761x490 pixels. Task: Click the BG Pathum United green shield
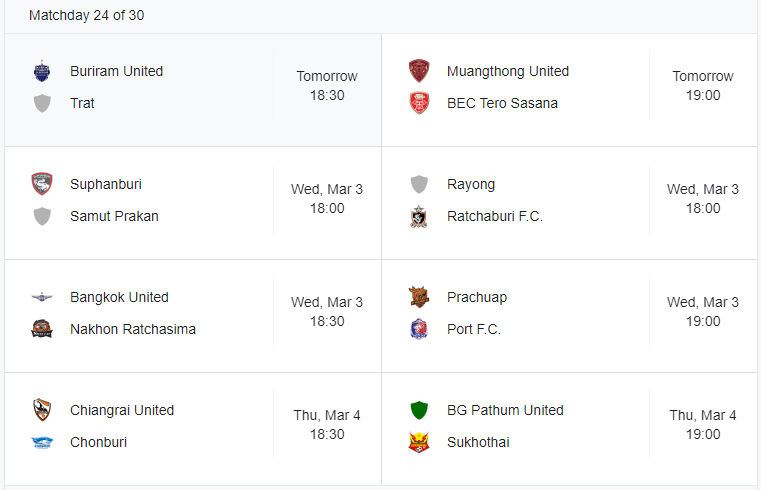click(419, 410)
